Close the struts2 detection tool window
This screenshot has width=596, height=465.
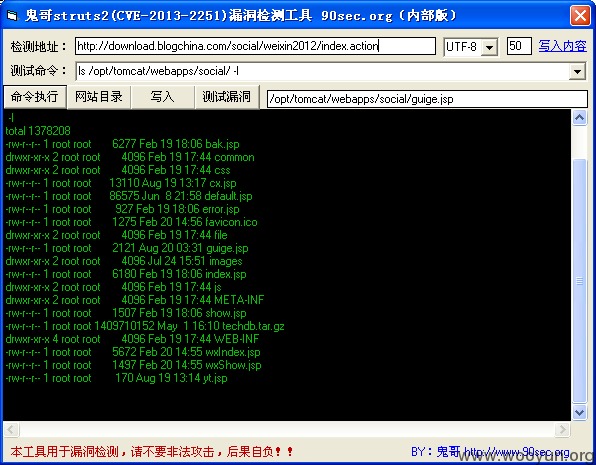point(580,16)
